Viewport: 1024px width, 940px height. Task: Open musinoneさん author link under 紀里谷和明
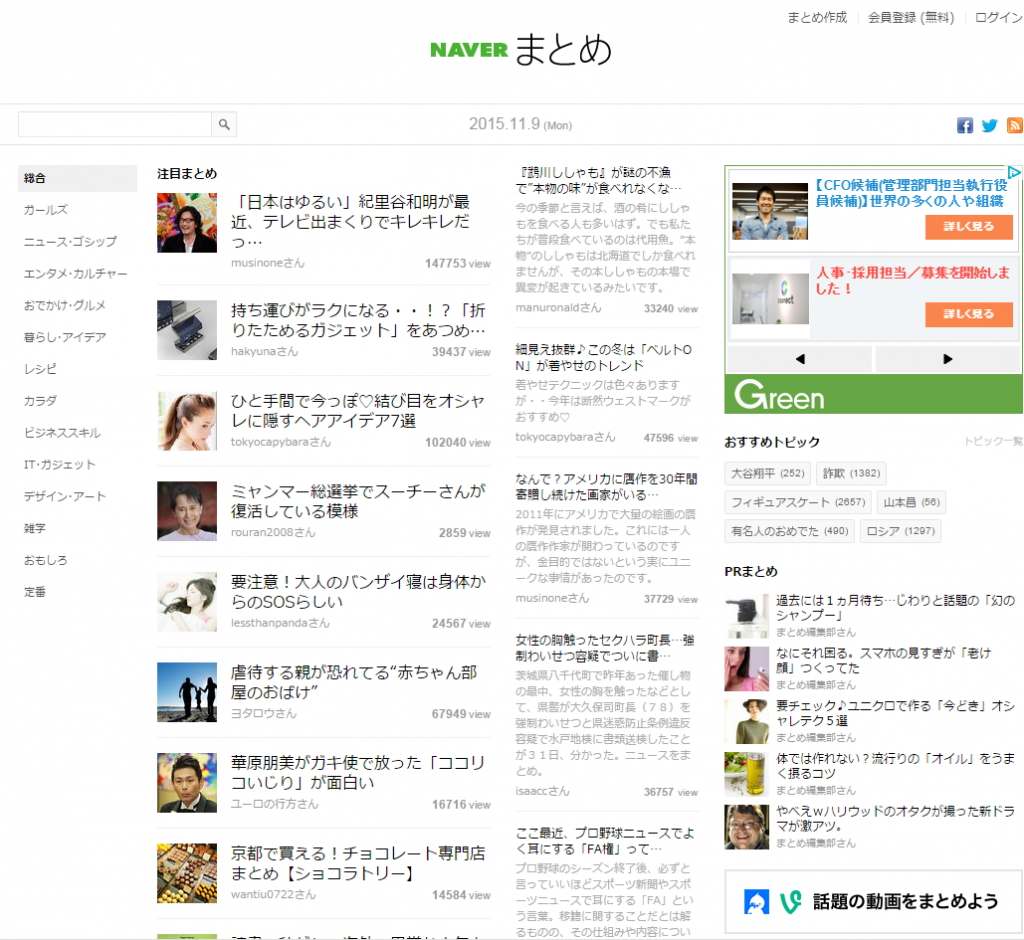(268, 263)
